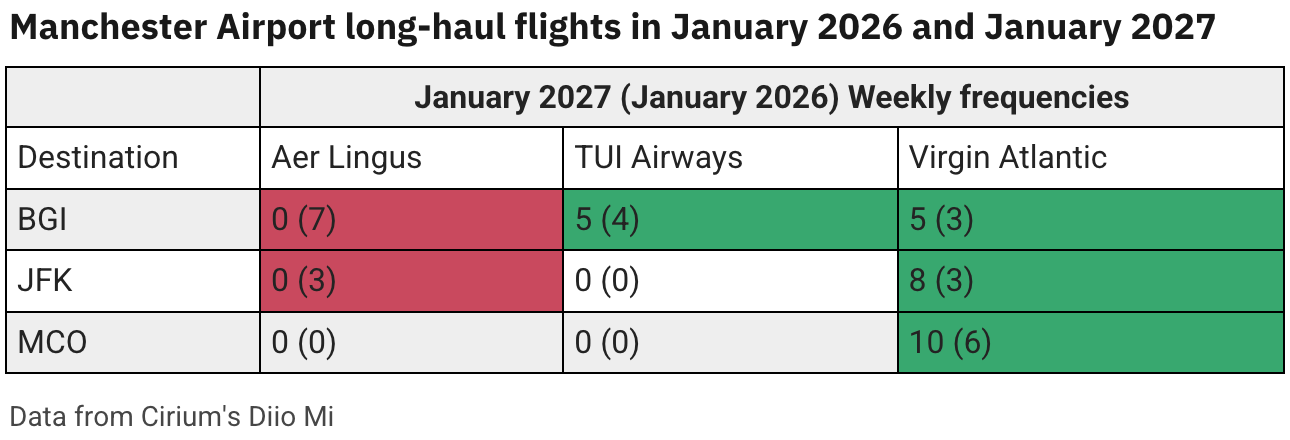This screenshot has height=440, width=1290.
Task: Select the red Aer Lingus JFK cell
Action: pyautogui.click(x=410, y=281)
